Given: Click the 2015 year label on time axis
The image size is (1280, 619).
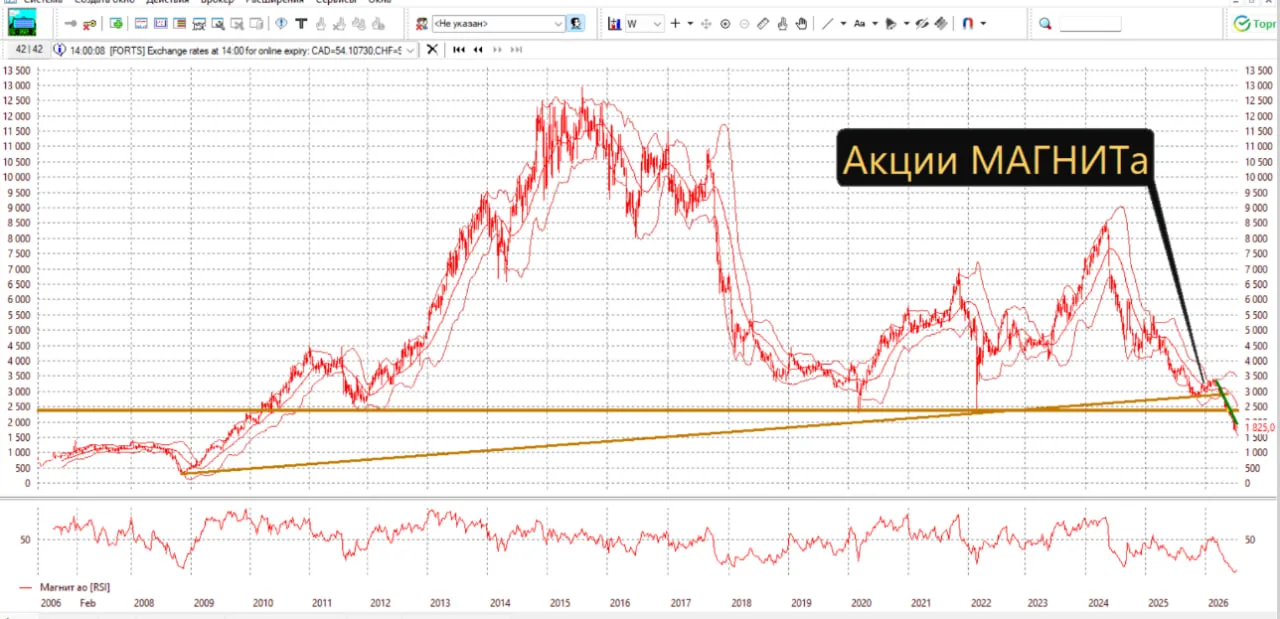Looking at the screenshot, I should tap(559, 603).
